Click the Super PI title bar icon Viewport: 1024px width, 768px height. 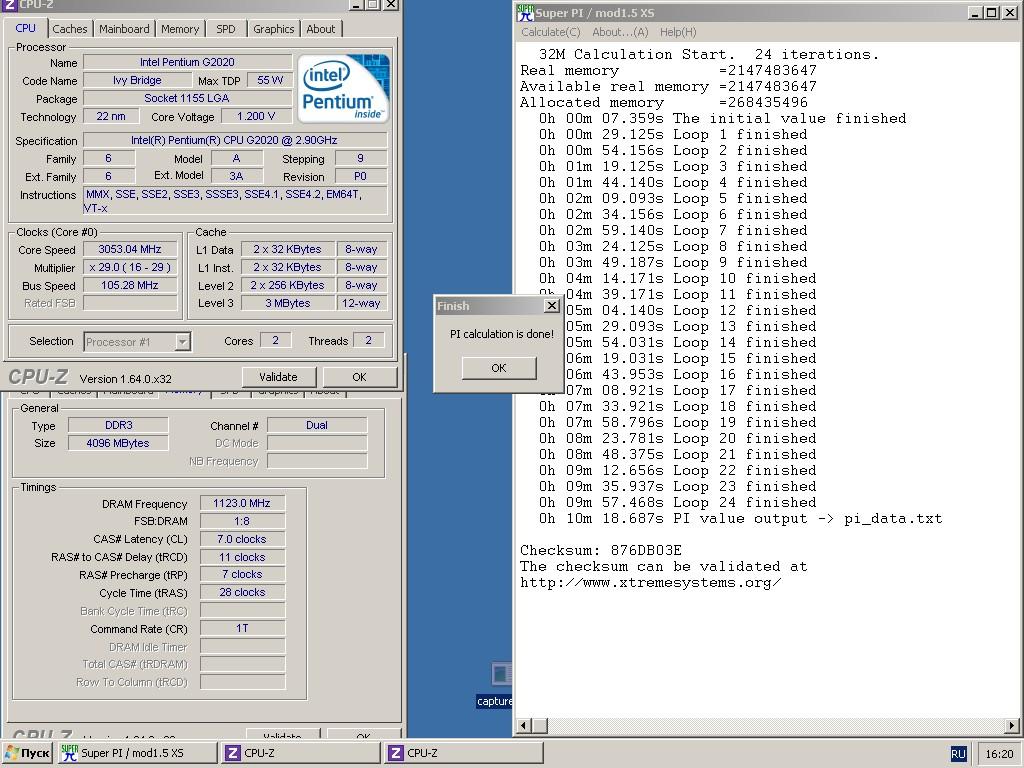(525, 12)
